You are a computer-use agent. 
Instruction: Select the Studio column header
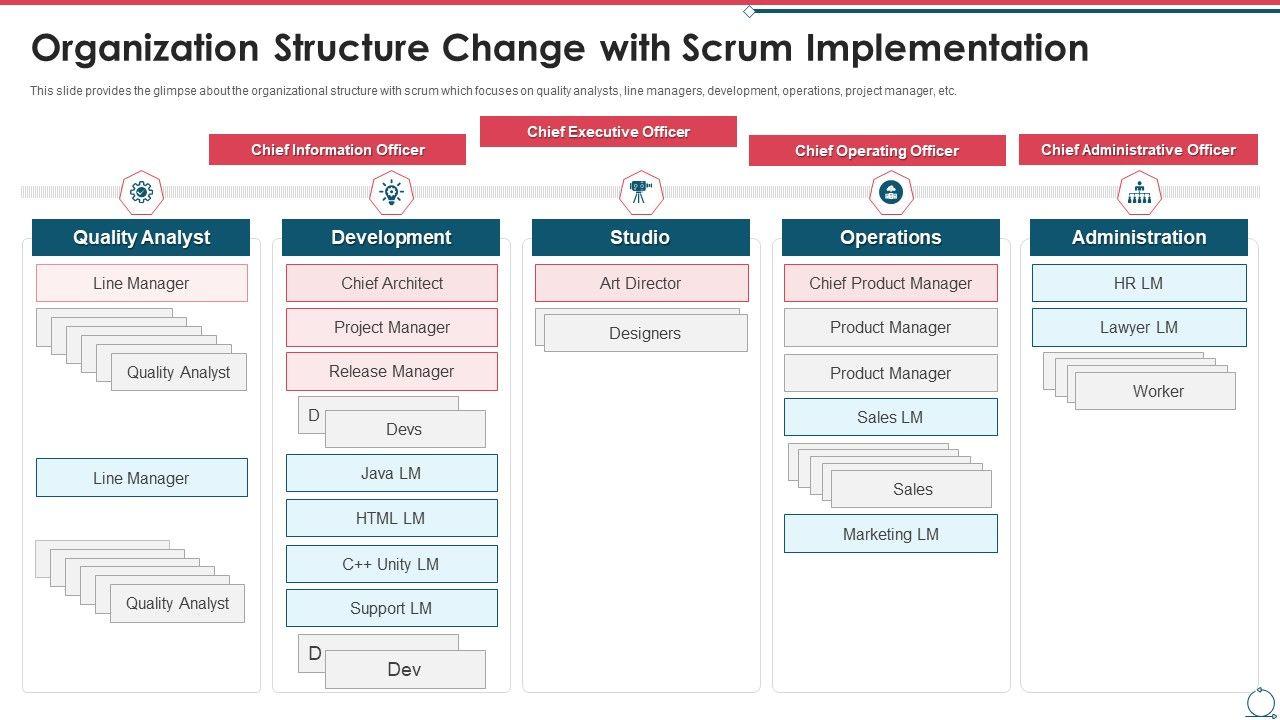click(x=640, y=238)
